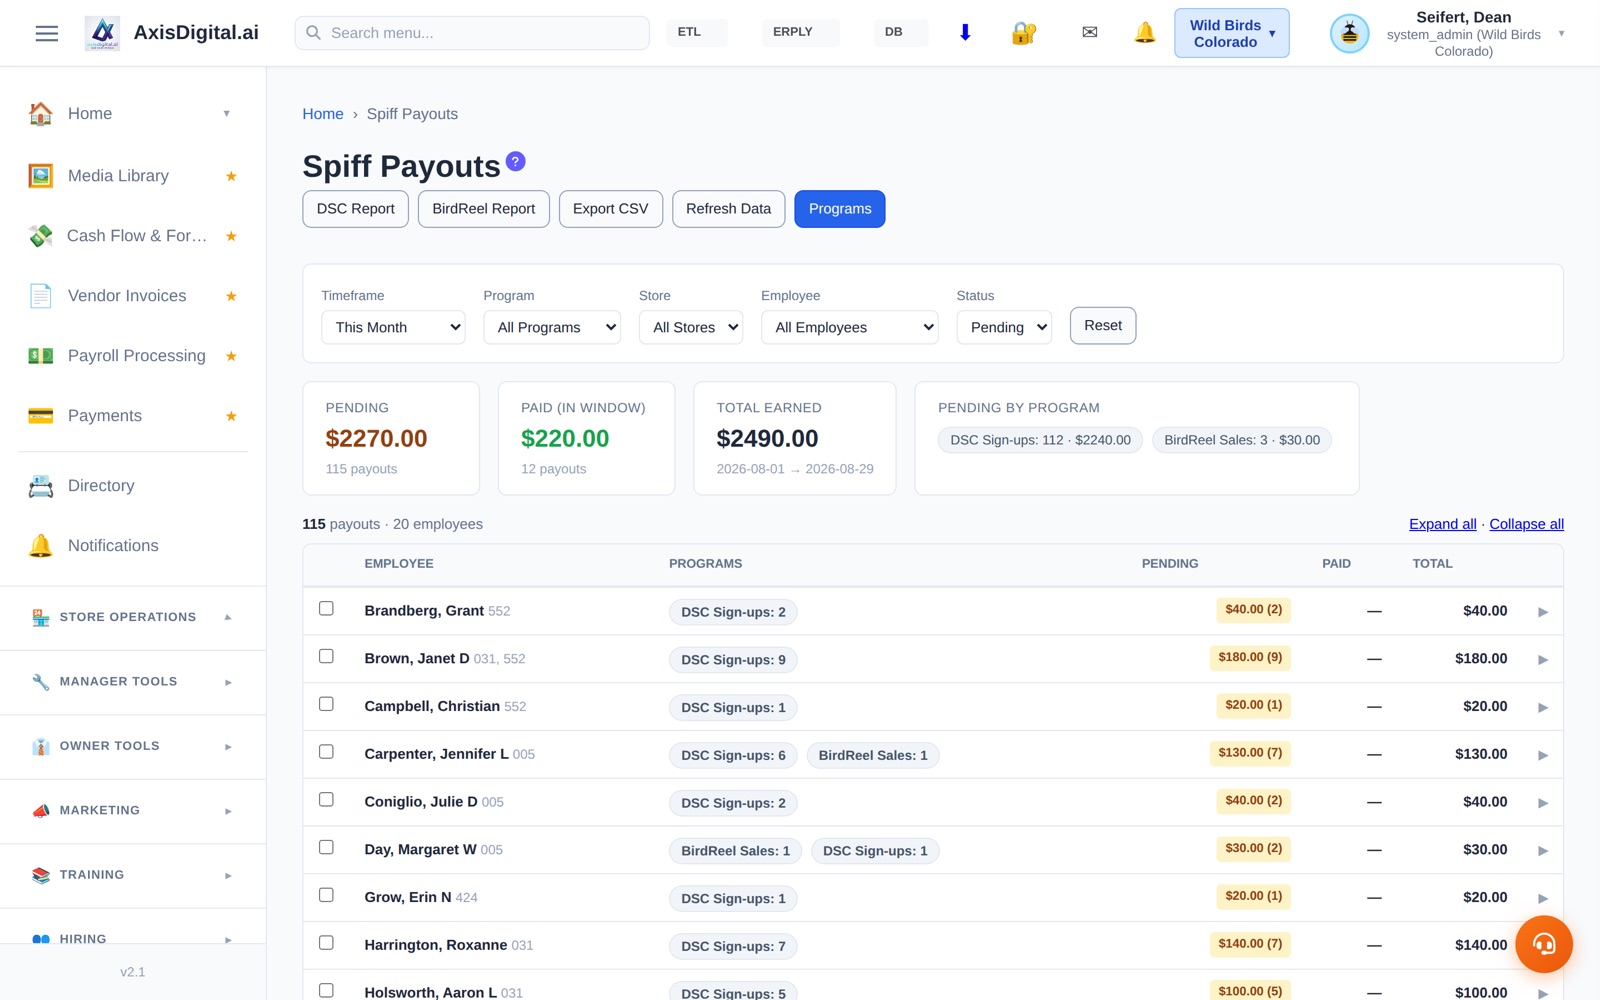Open the hamburger menu icon
This screenshot has height=1000, width=1600.
[47, 33]
